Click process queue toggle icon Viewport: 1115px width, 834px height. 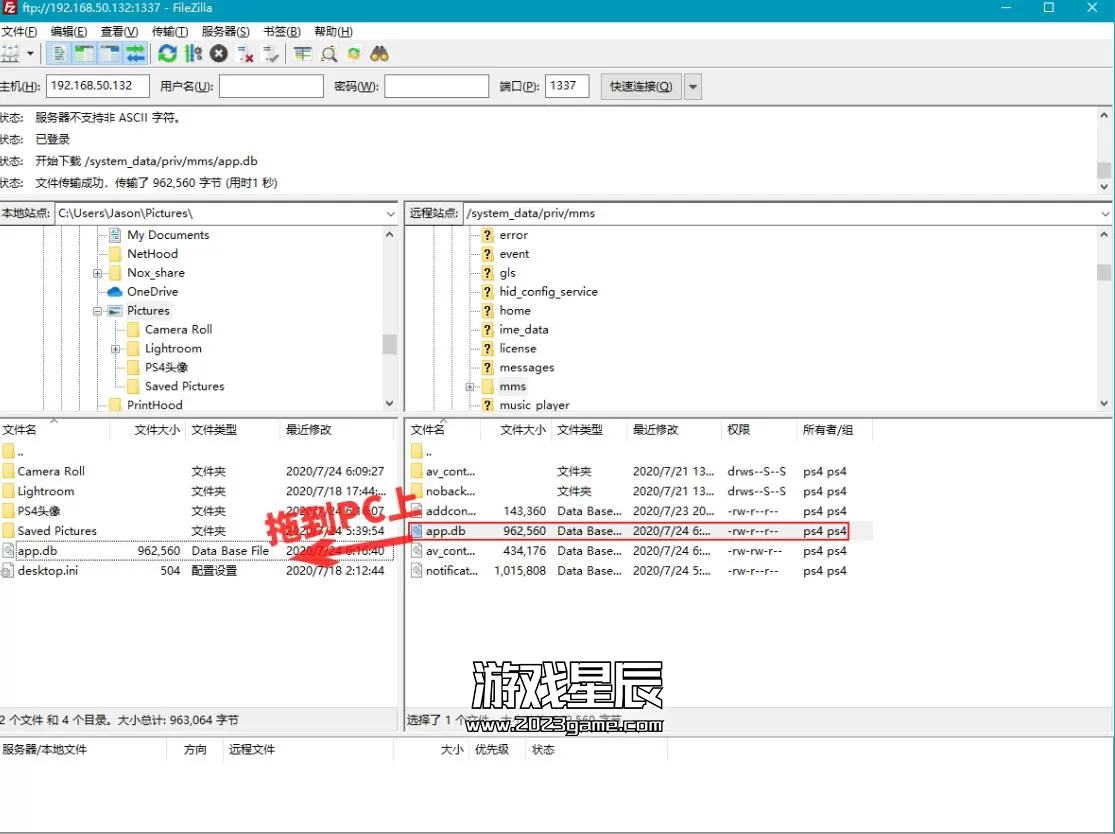193,54
